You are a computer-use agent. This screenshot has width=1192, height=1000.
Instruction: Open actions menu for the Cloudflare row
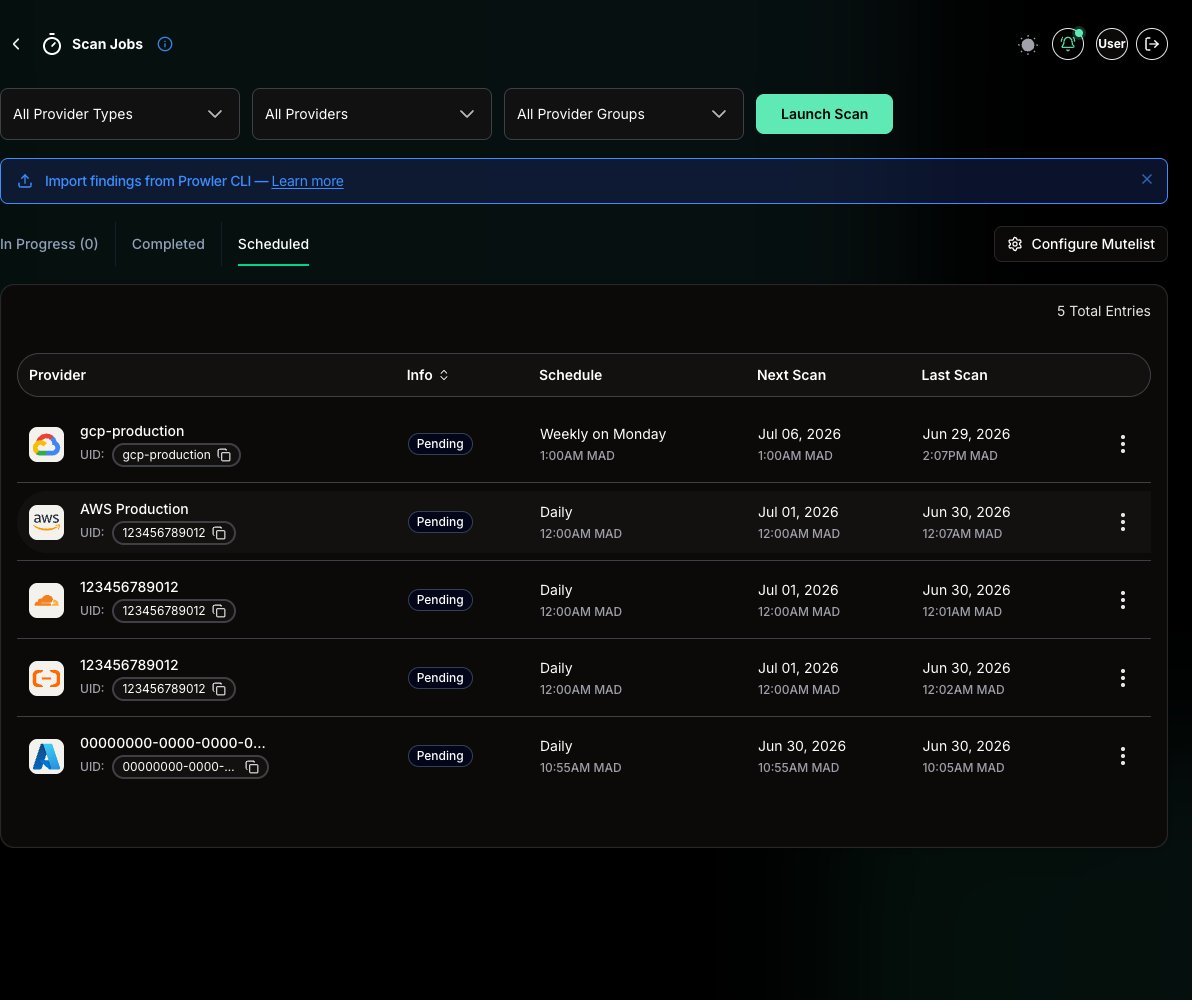pyautogui.click(x=1123, y=600)
